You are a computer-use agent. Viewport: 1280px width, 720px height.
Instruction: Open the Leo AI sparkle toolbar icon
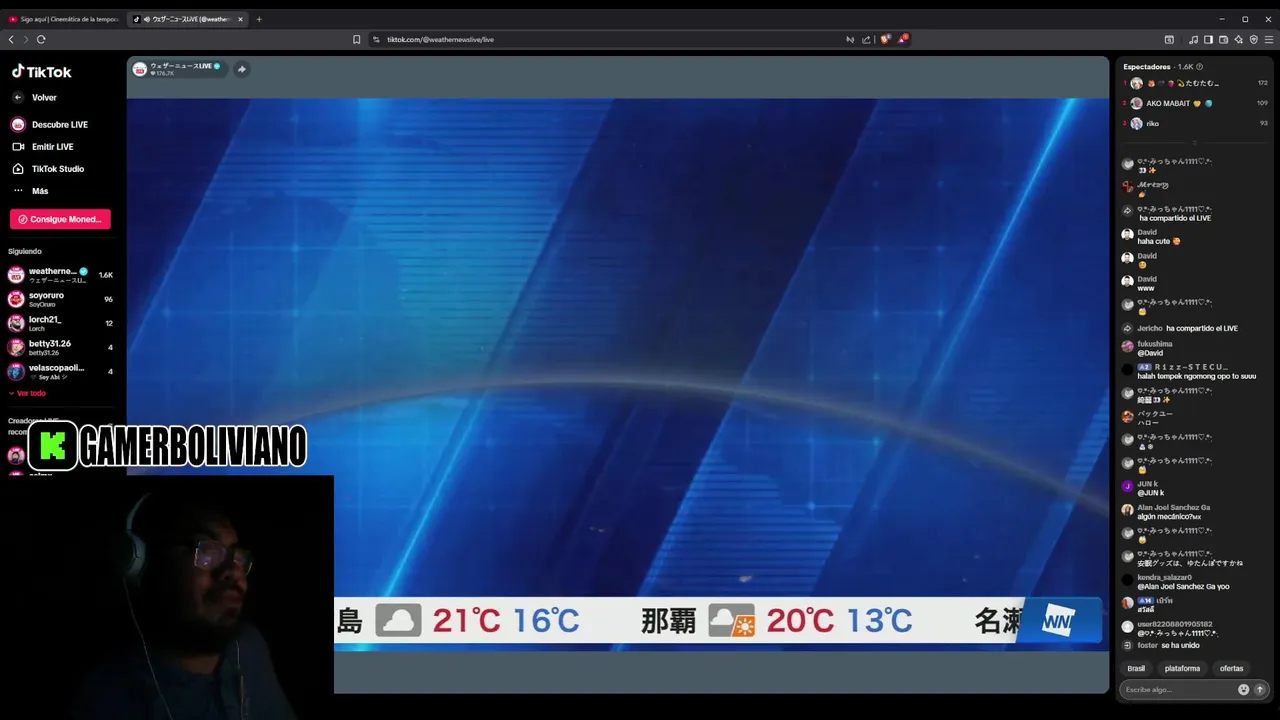[1238, 39]
